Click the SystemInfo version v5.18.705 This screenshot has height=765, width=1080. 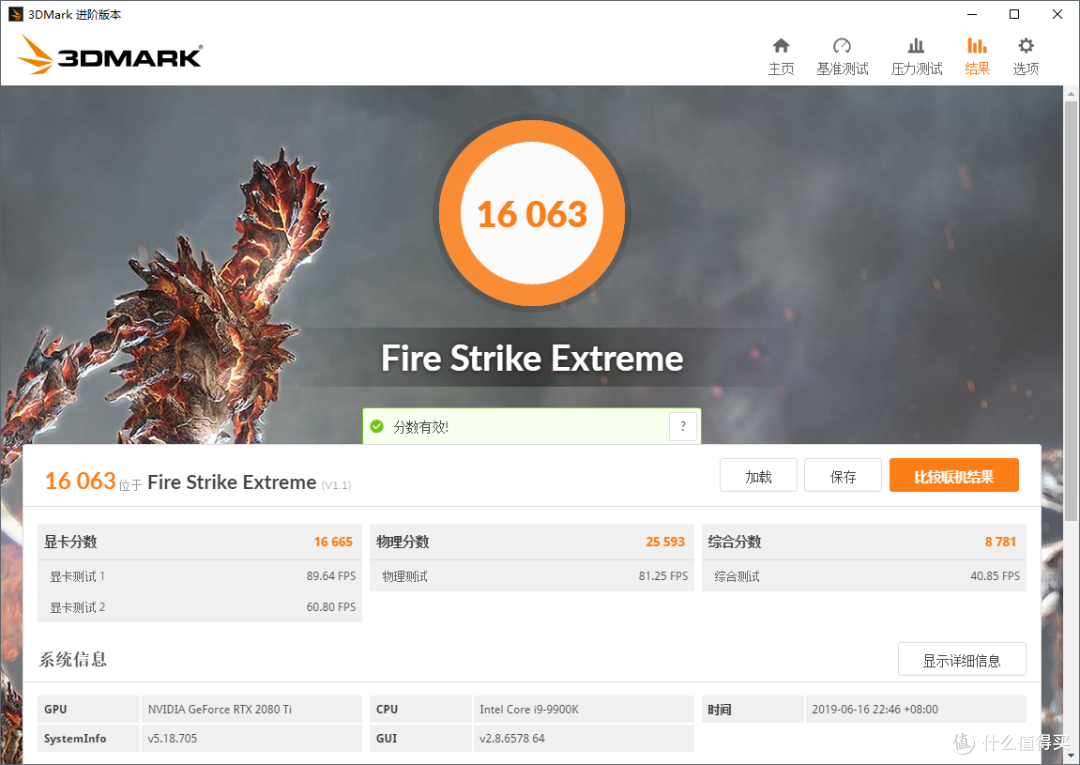tap(172, 738)
